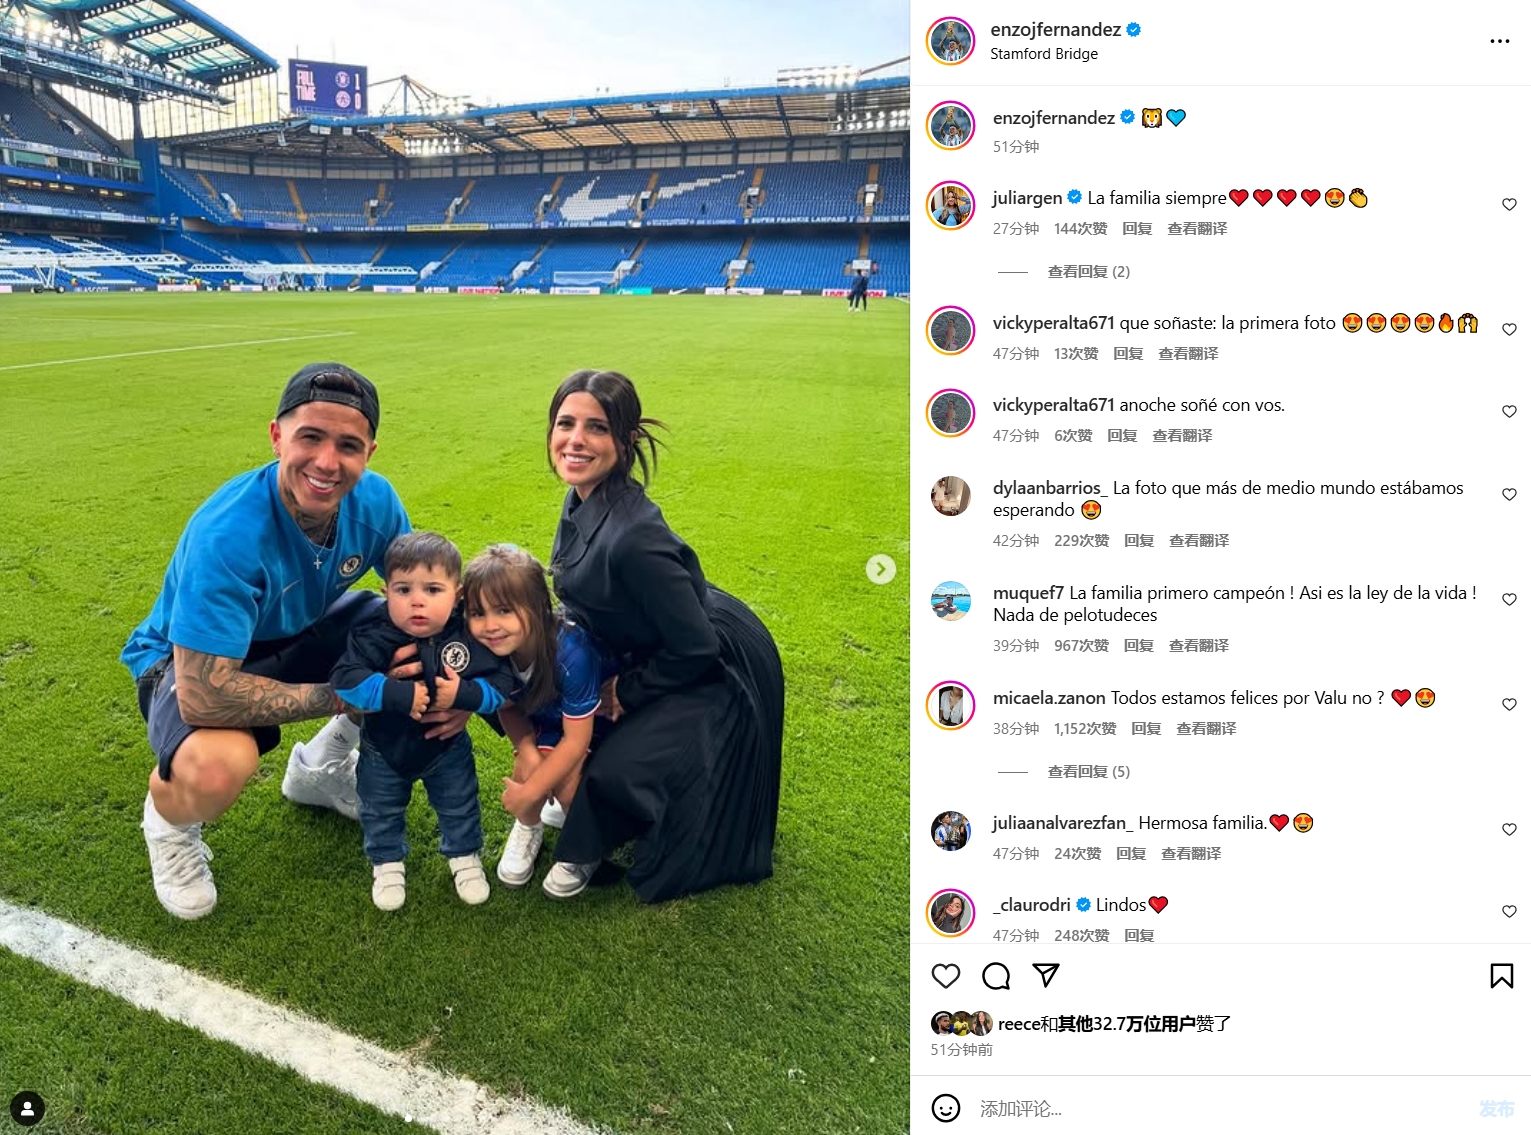The width and height of the screenshot is (1531, 1135).
Task: Expand 查看回复 (2) under juliargen's comment
Action: click(x=1088, y=272)
